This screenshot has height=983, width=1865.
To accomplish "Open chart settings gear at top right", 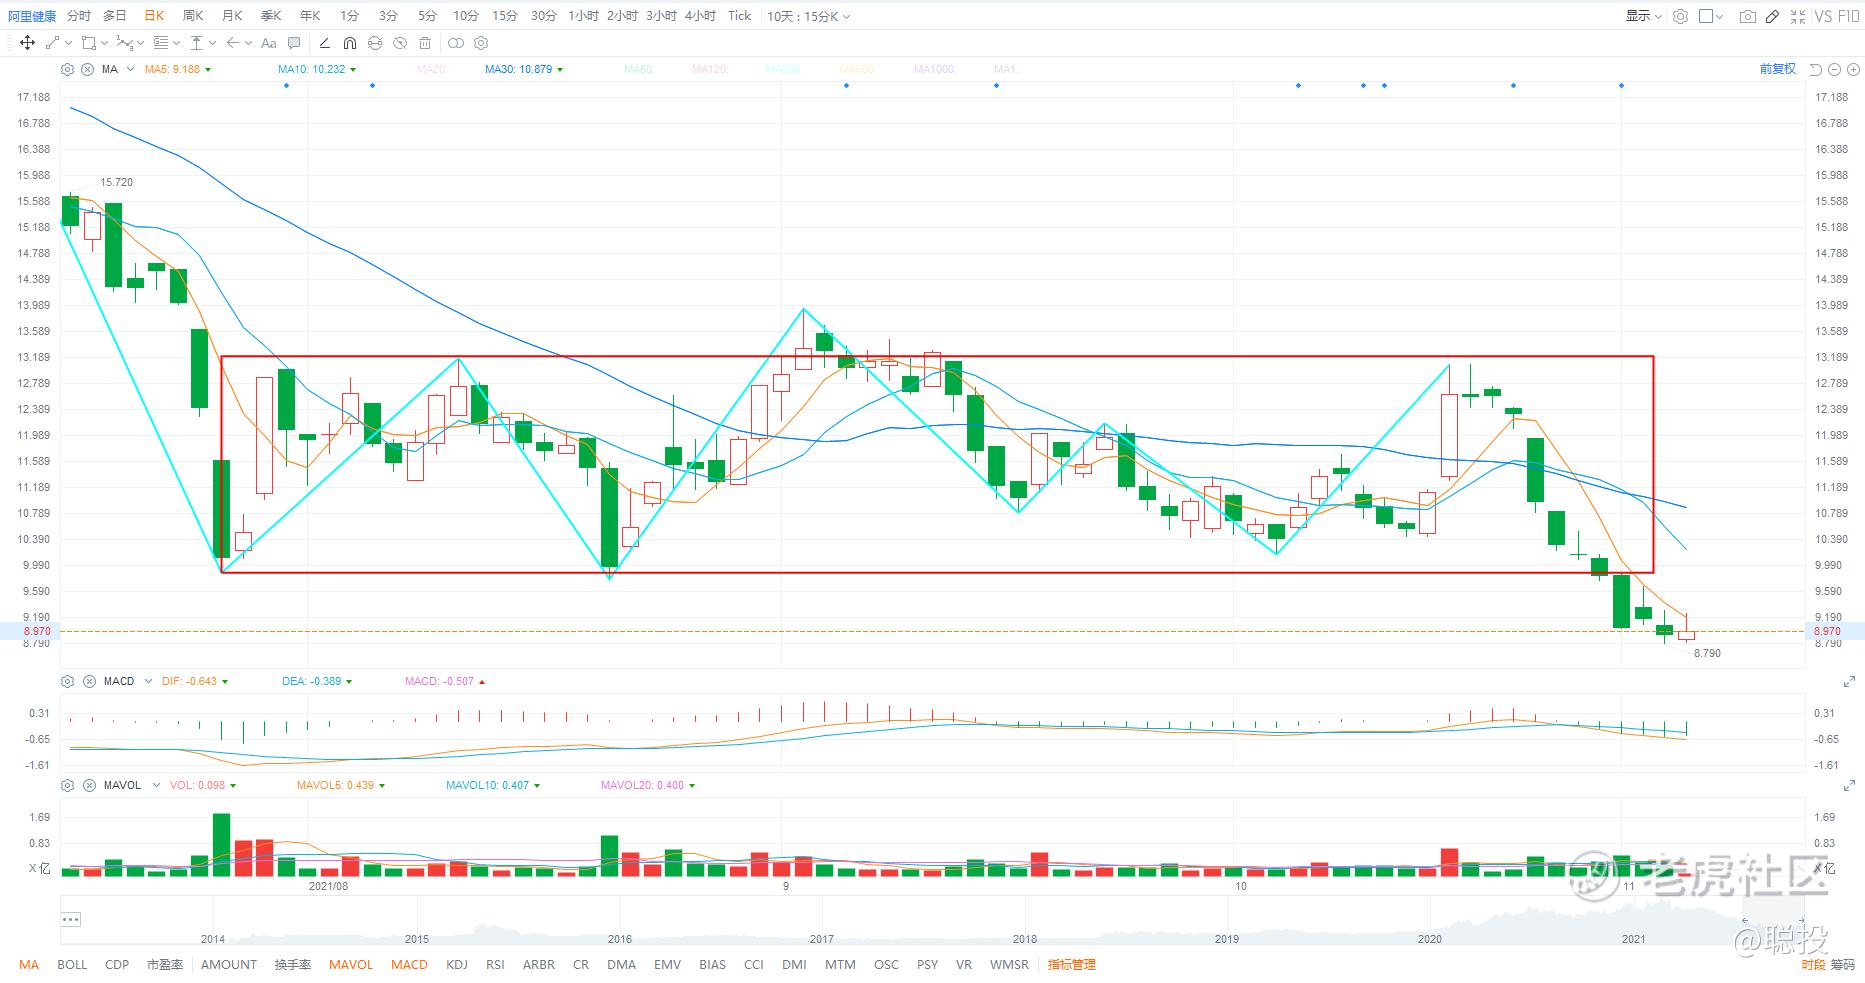I will click(x=1681, y=16).
